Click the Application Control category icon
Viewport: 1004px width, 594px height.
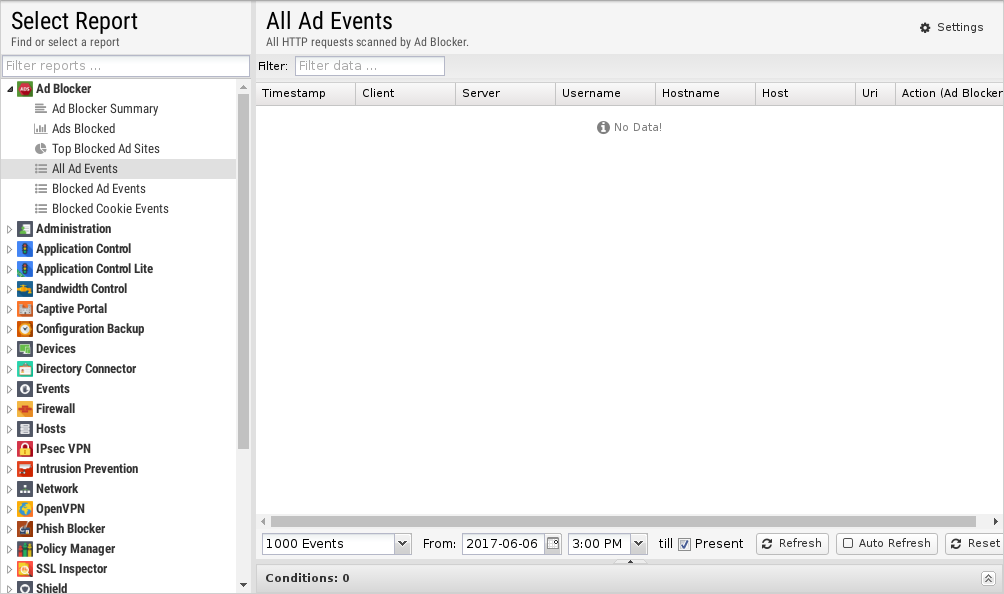tap(25, 249)
